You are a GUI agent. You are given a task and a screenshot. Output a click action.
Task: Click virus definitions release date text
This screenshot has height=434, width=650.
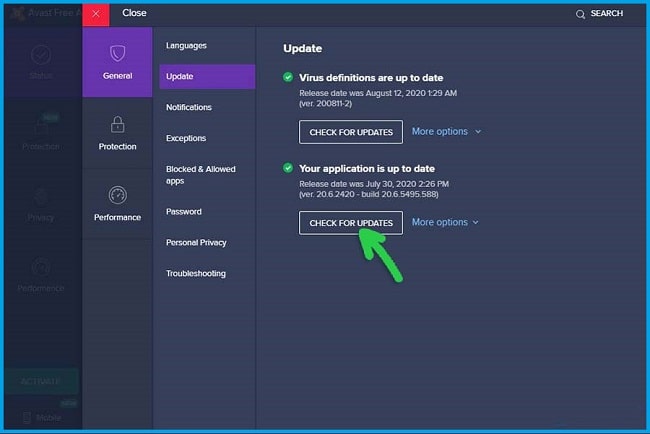(378, 93)
